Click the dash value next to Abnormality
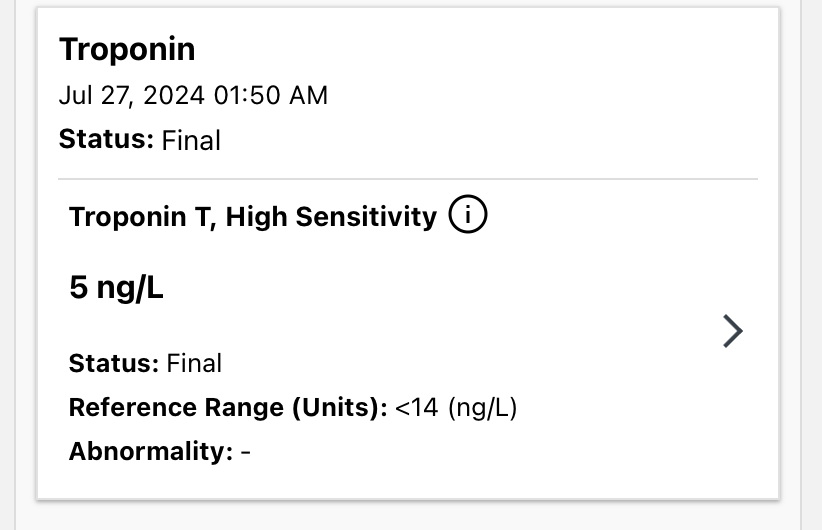Viewport: 822px width, 530px height. pos(246,452)
